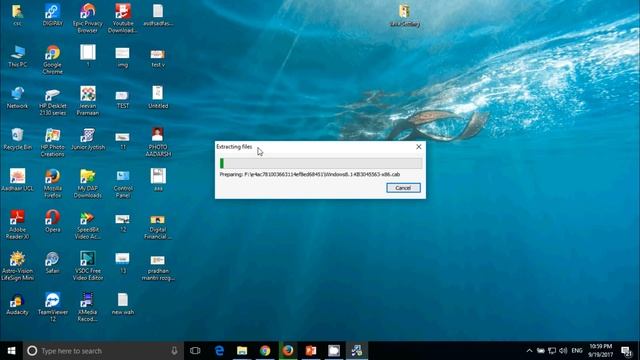Open Microsoft Edge from taskbar

click(219, 351)
